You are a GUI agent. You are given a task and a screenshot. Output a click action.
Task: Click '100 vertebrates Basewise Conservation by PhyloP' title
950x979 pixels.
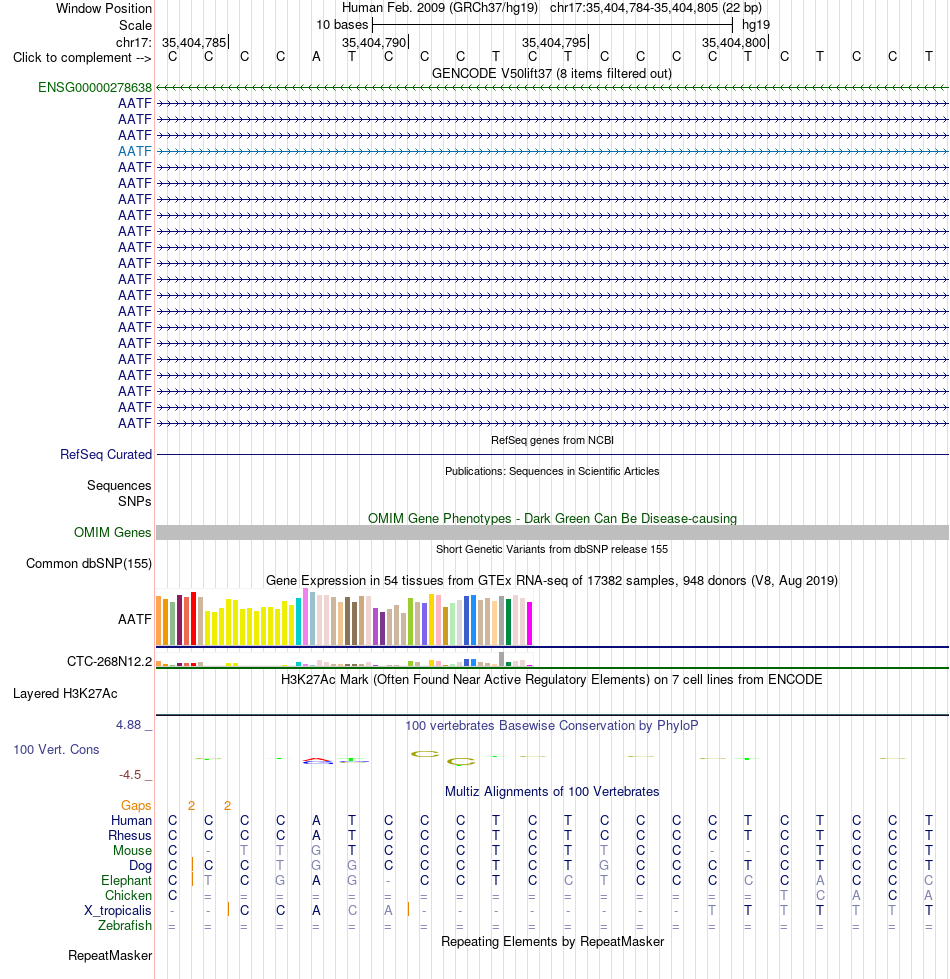pyautogui.click(x=552, y=726)
